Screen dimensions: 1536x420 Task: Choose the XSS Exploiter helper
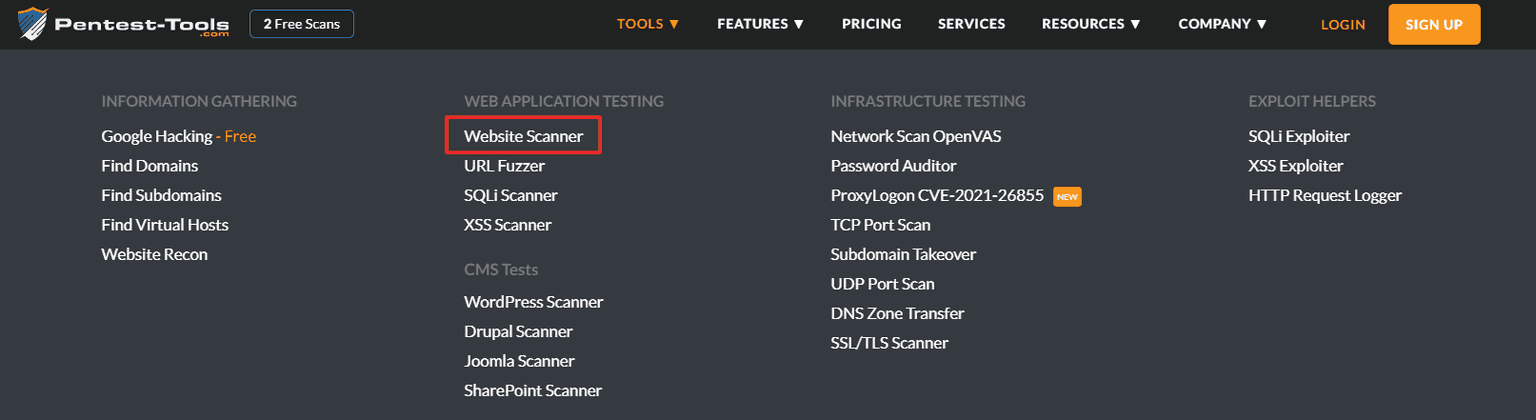(x=1295, y=166)
